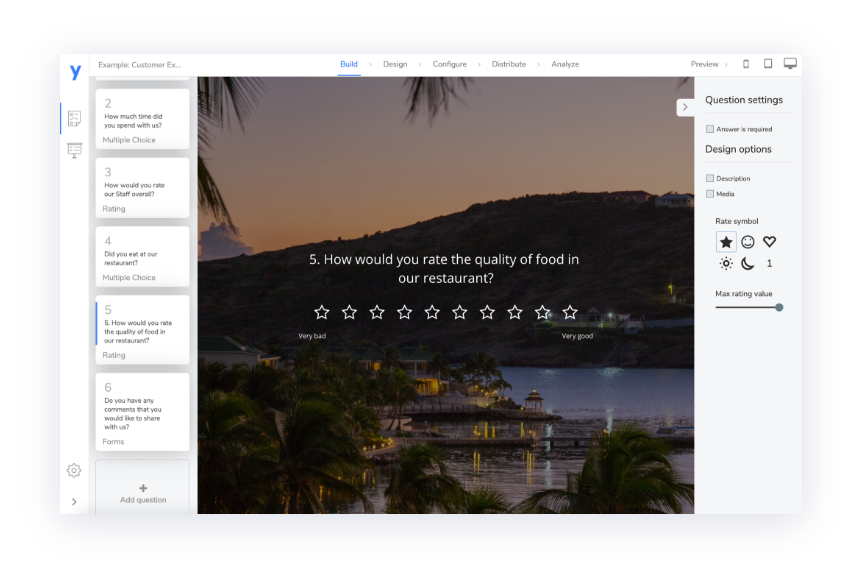
Task: Choose the moon rate symbol
Action: pyautogui.click(x=748, y=264)
